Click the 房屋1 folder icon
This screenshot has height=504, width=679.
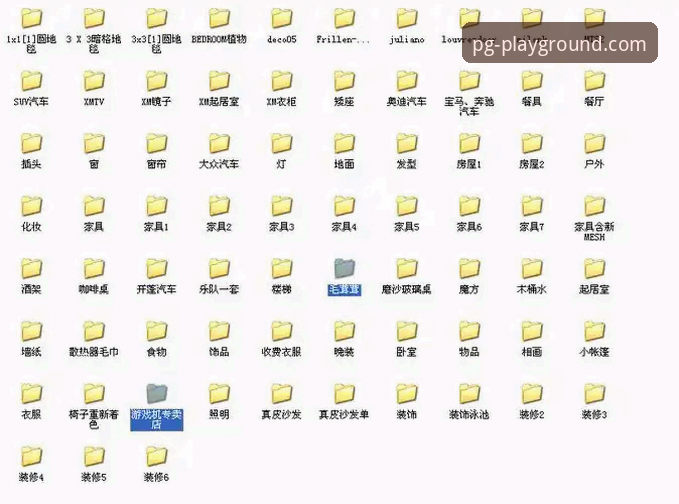click(x=469, y=143)
